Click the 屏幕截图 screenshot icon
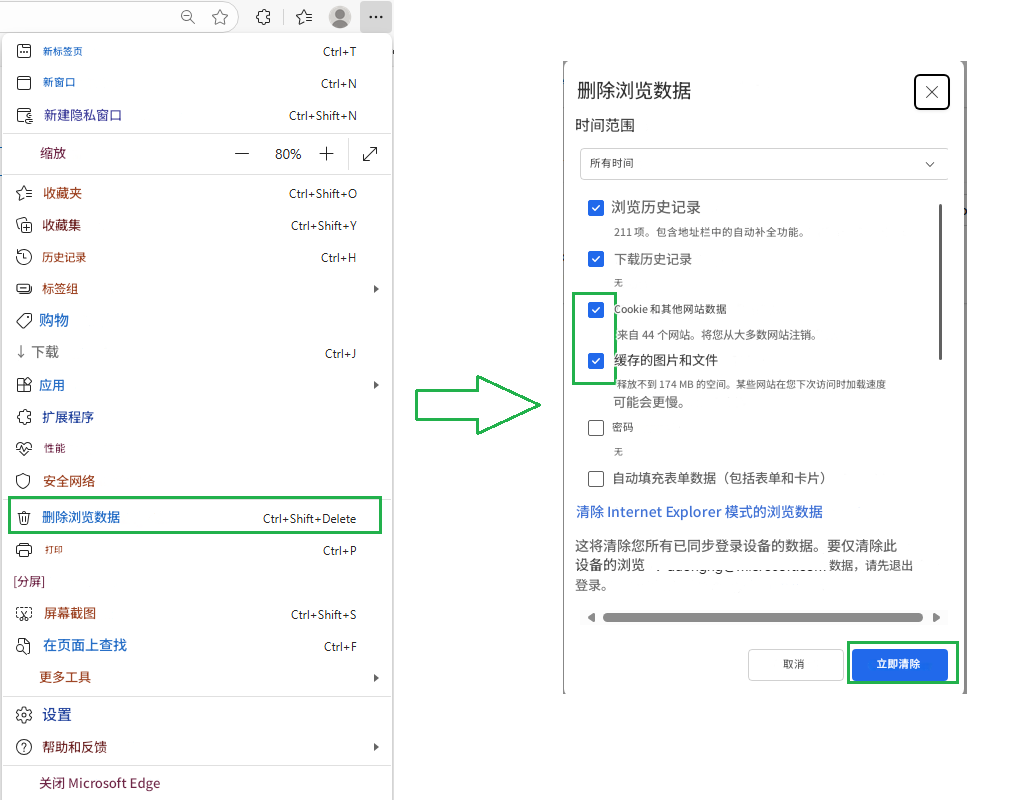1030x800 pixels. pyautogui.click(x=24, y=613)
